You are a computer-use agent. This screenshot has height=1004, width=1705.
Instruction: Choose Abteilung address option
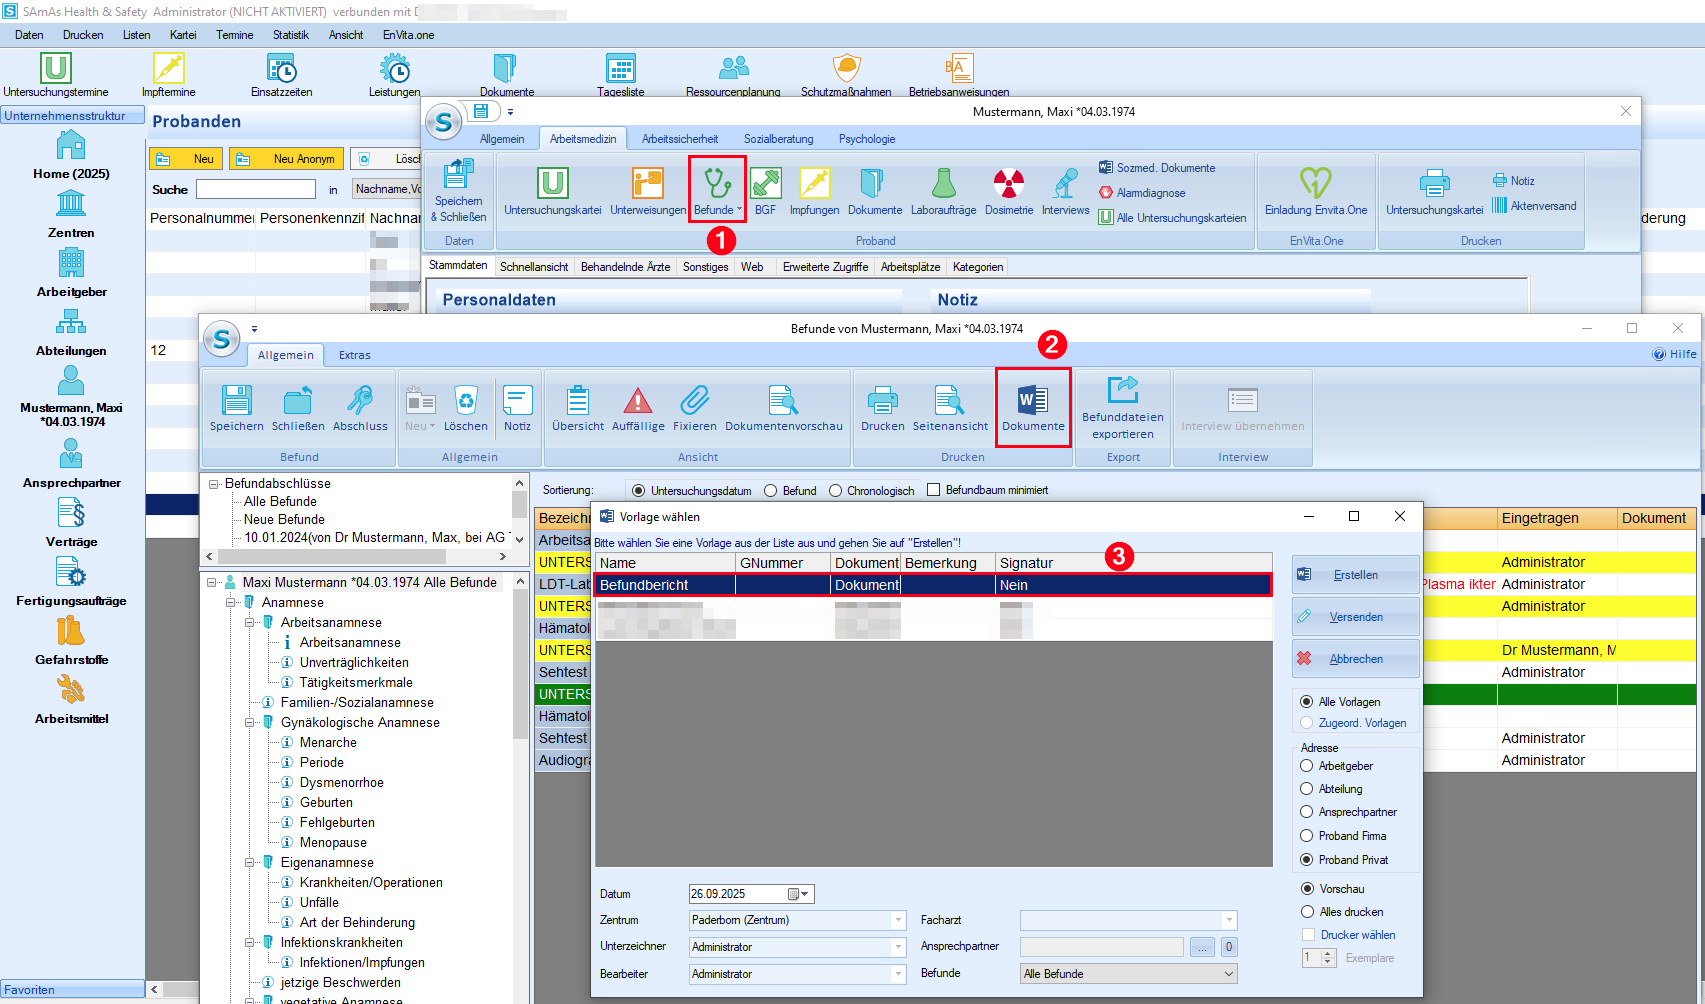tap(1306, 789)
